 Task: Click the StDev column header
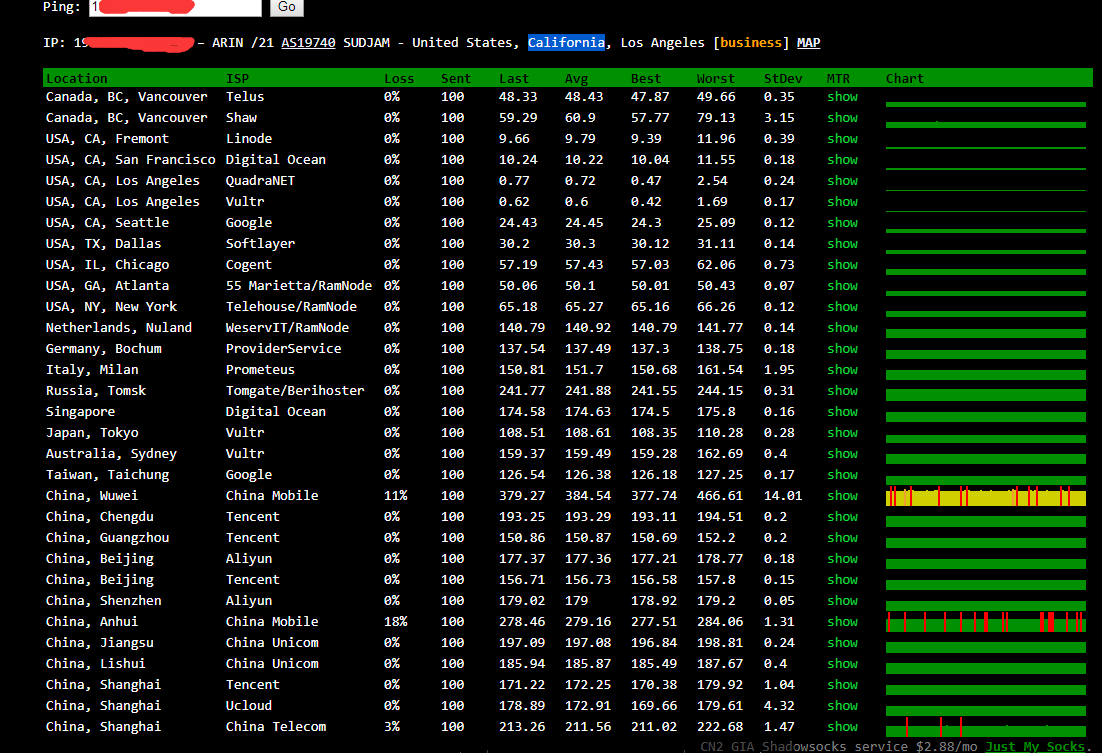pos(783,78)
